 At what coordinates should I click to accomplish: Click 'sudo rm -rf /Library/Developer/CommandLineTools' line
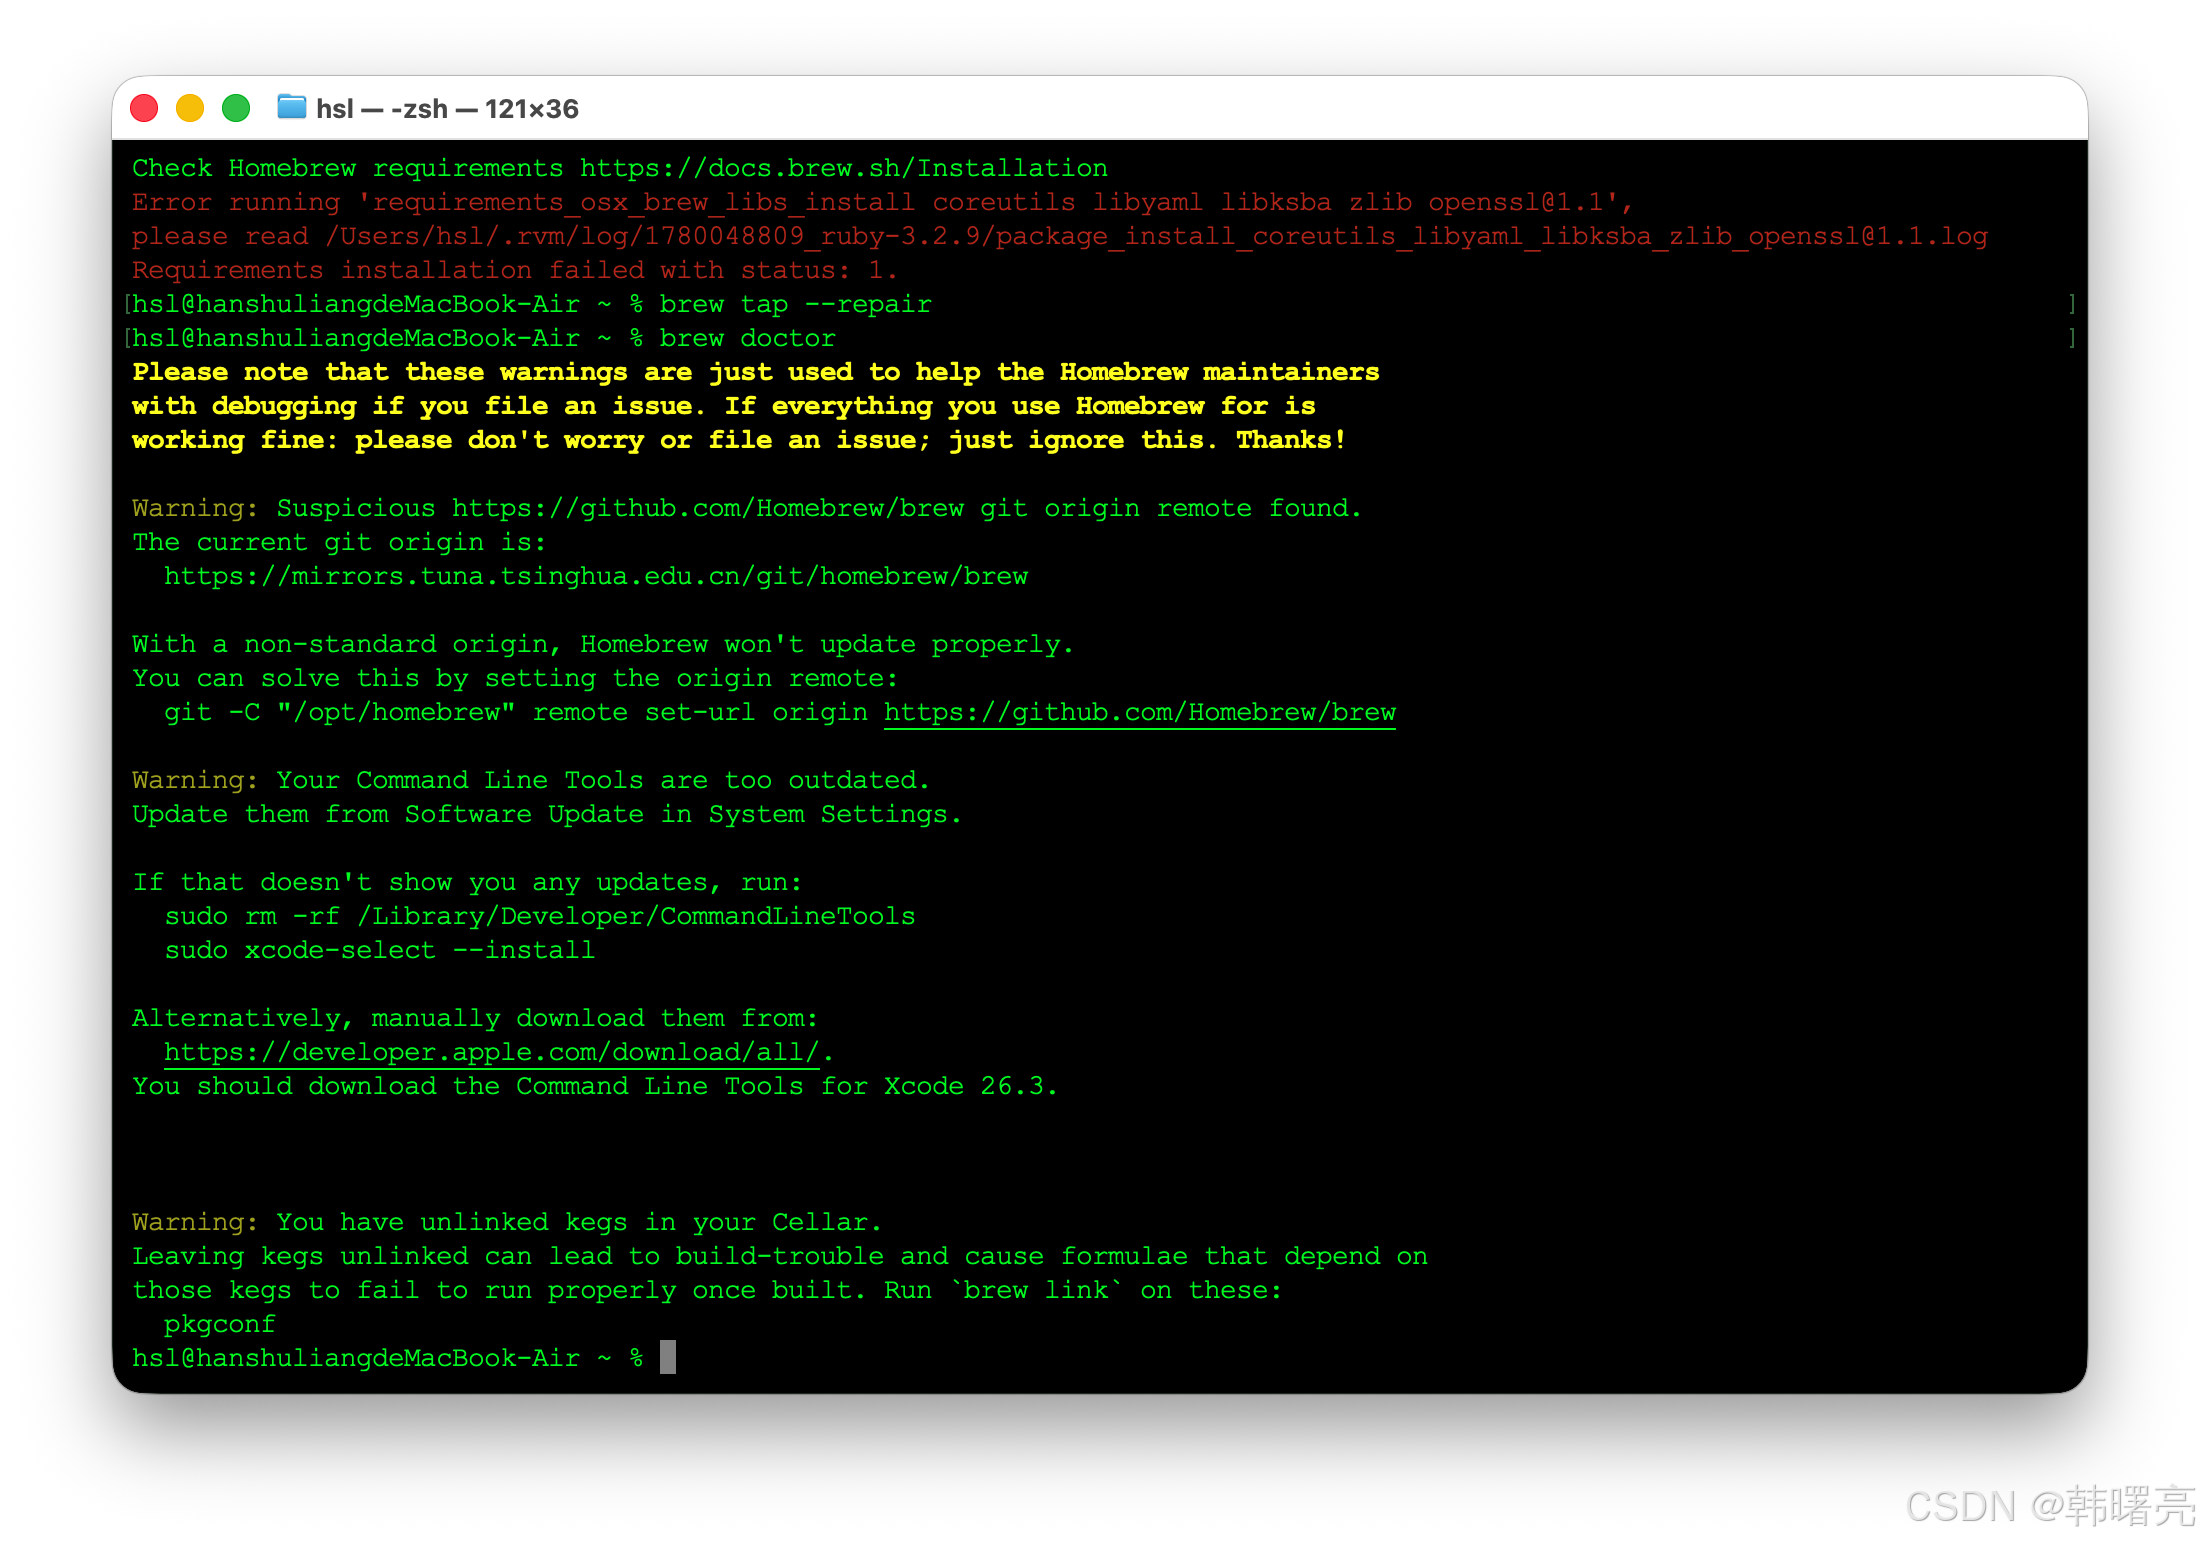coord(540,916)
